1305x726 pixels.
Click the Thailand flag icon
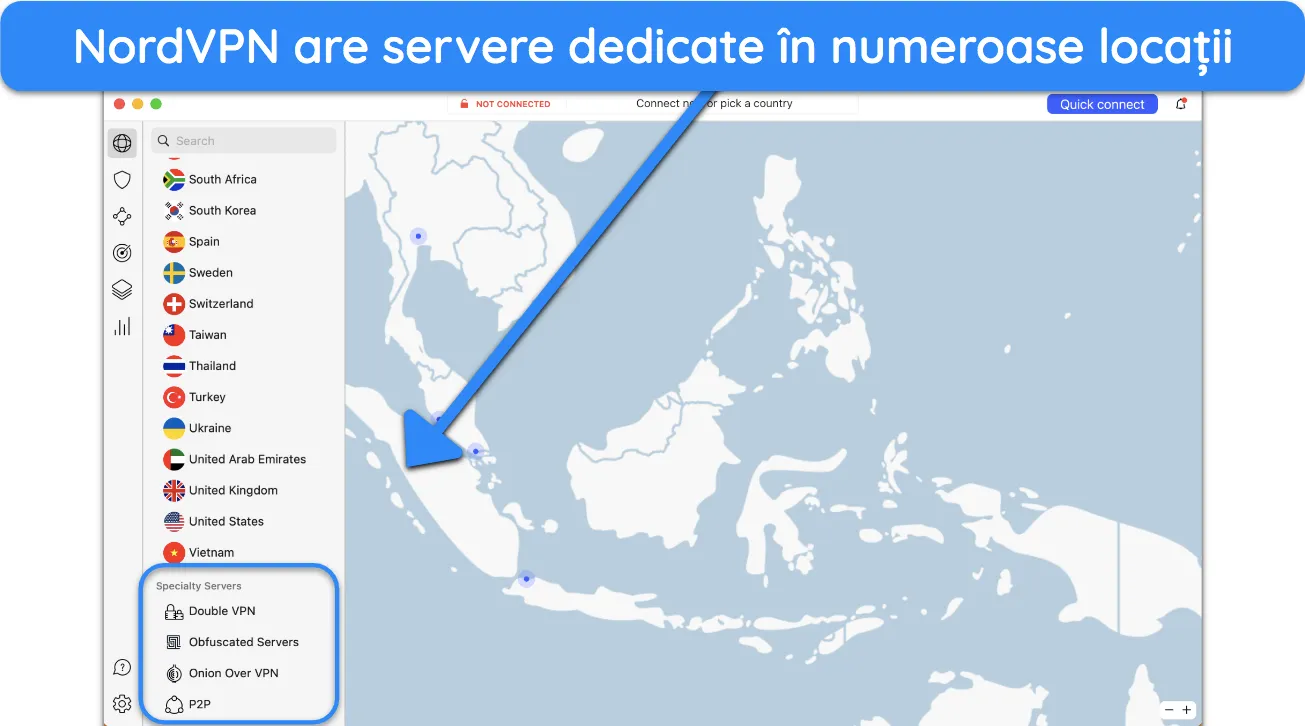pos(174,366)
